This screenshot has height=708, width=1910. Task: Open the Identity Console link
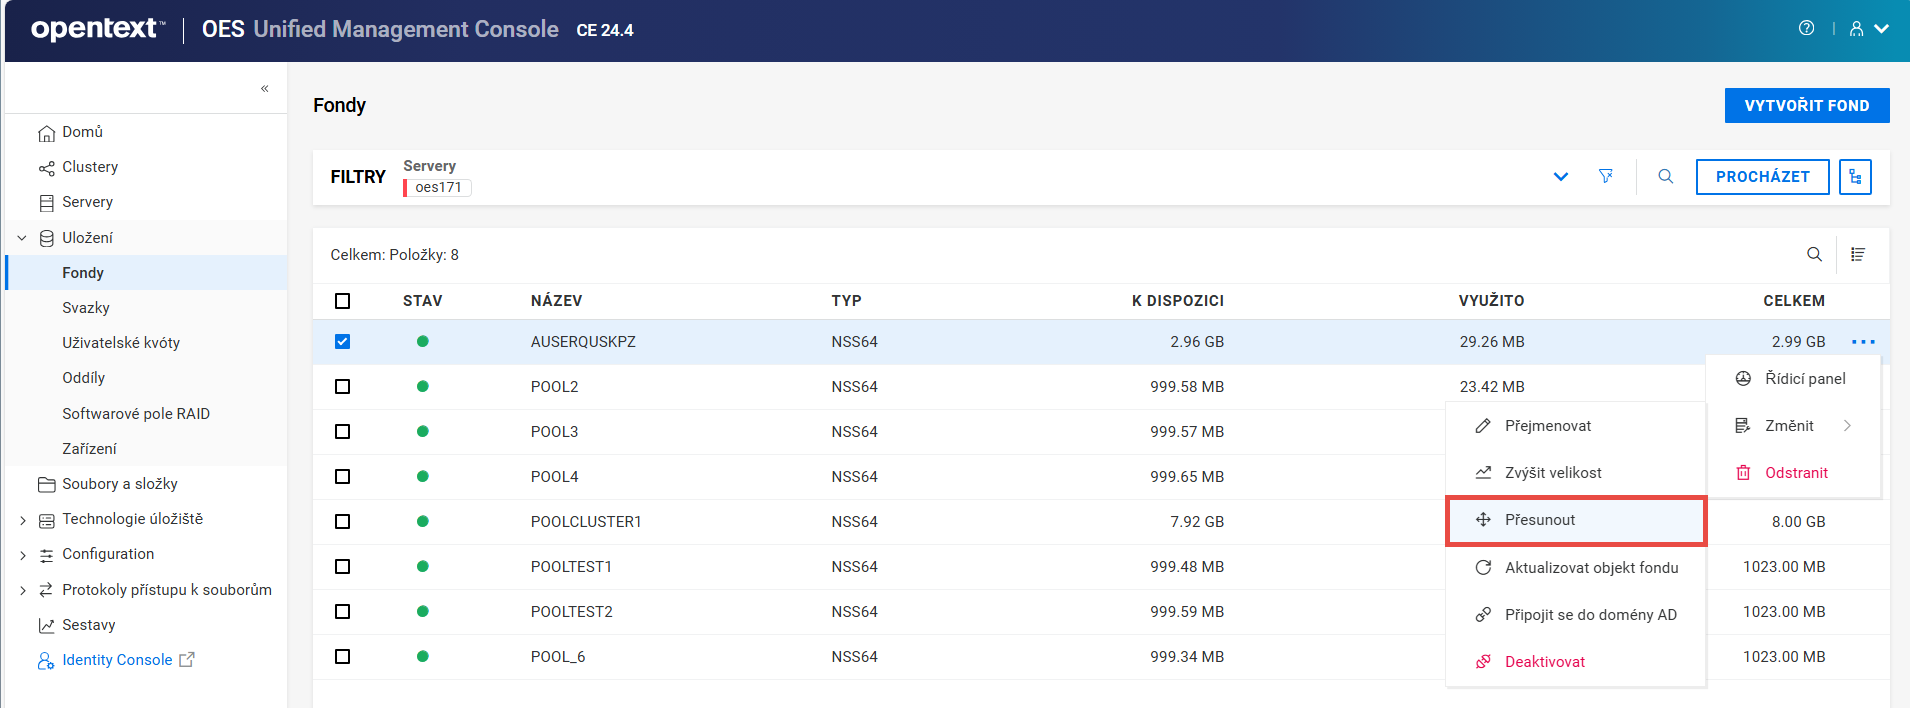117,660
